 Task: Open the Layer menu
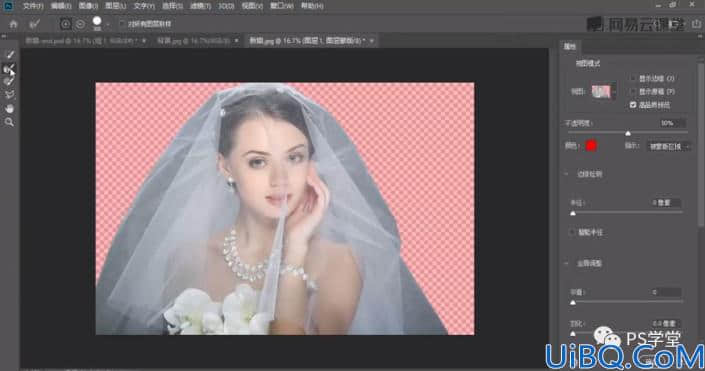(x=116, y=6)
